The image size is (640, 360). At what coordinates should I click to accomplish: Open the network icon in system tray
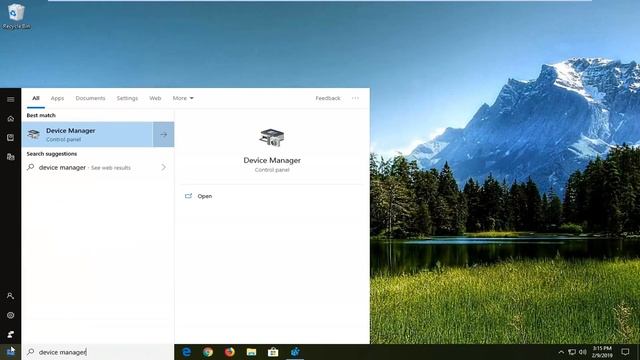pos(572,352)
